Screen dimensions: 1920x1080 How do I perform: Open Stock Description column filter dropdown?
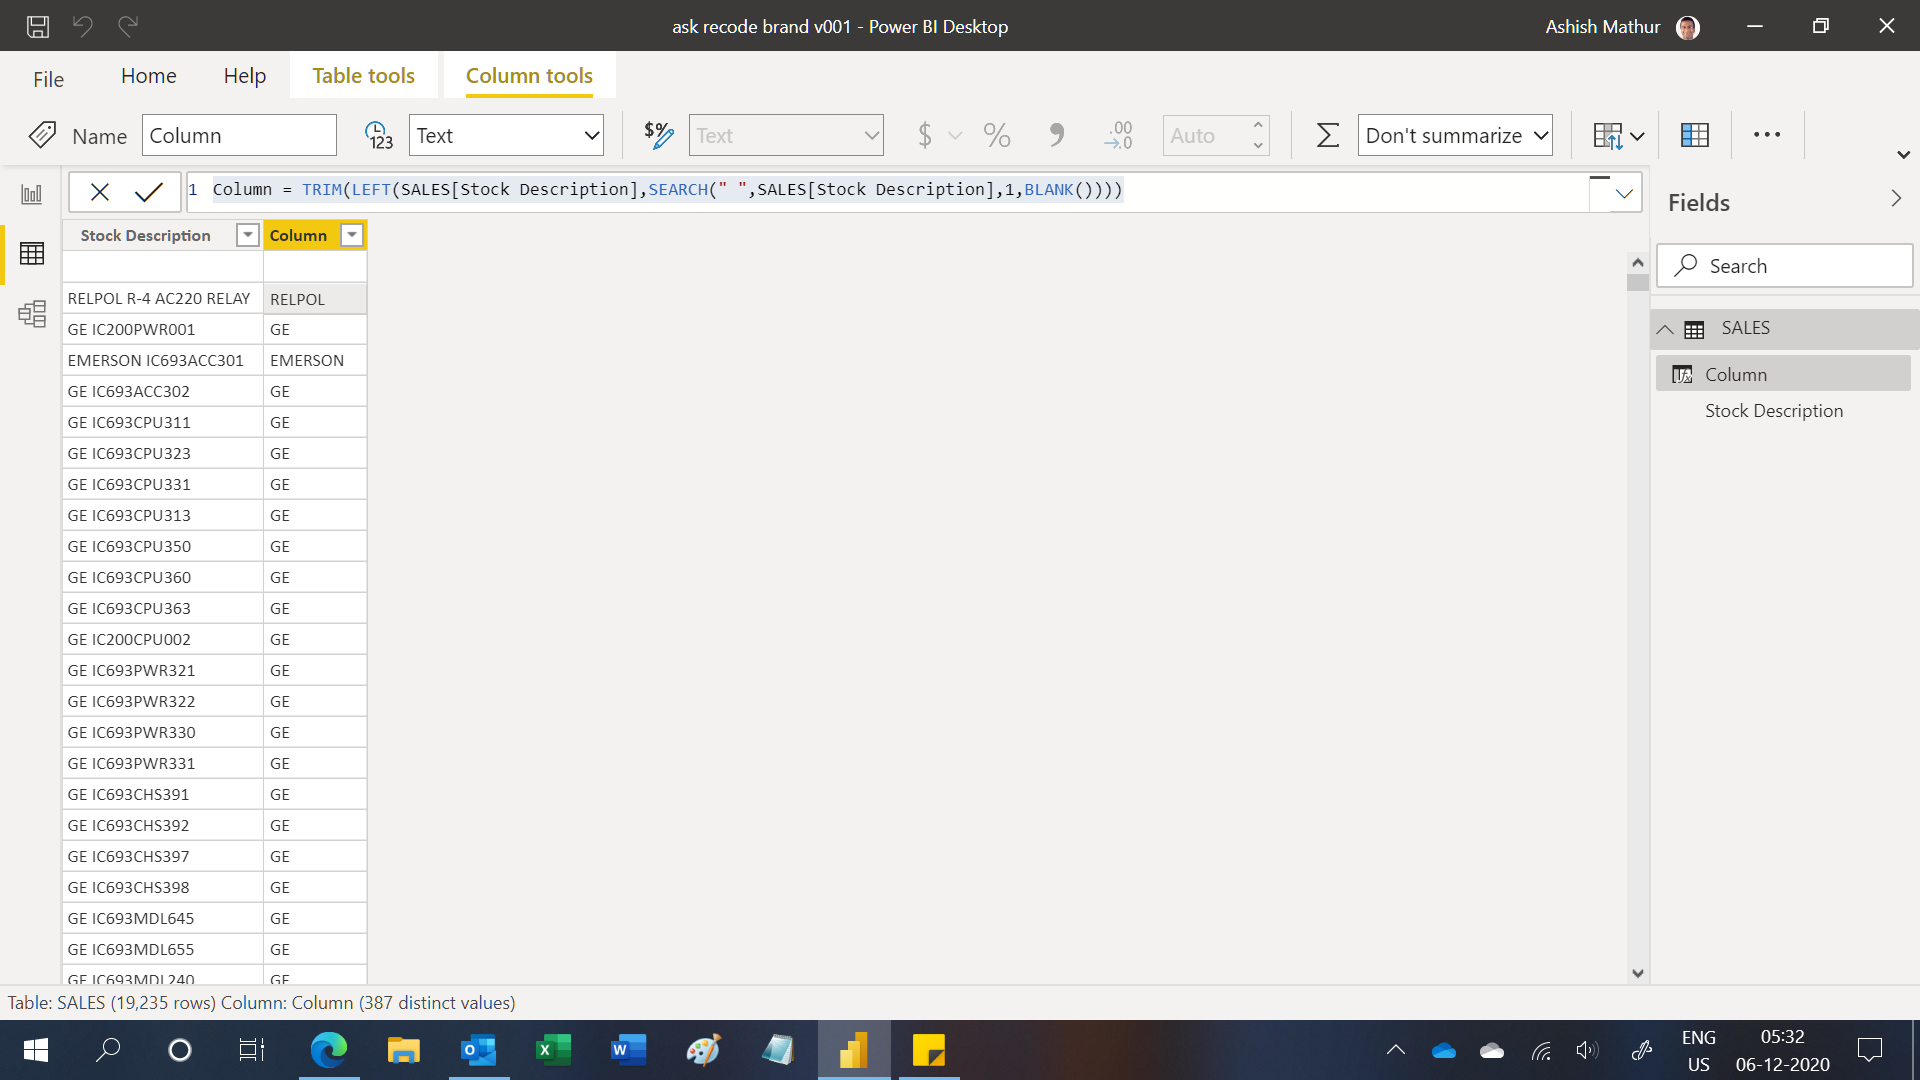click(247, 235)
